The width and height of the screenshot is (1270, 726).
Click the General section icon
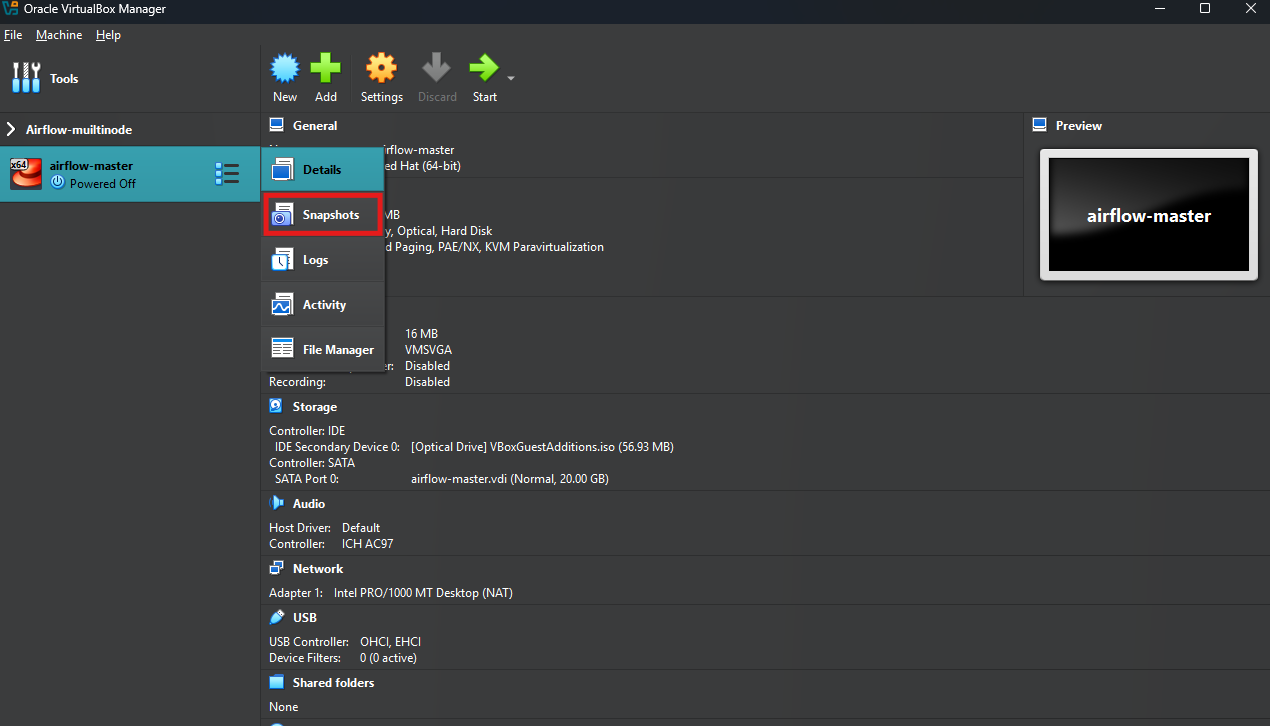coord(276,125)
